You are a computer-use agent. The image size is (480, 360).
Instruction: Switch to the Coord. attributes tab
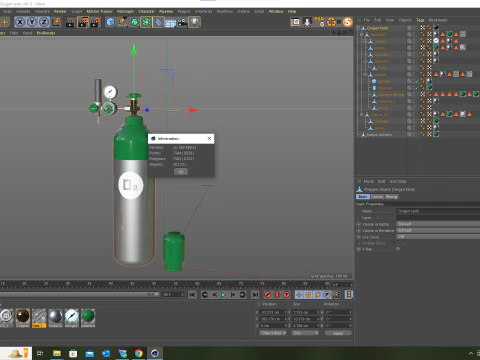point(377,197)
